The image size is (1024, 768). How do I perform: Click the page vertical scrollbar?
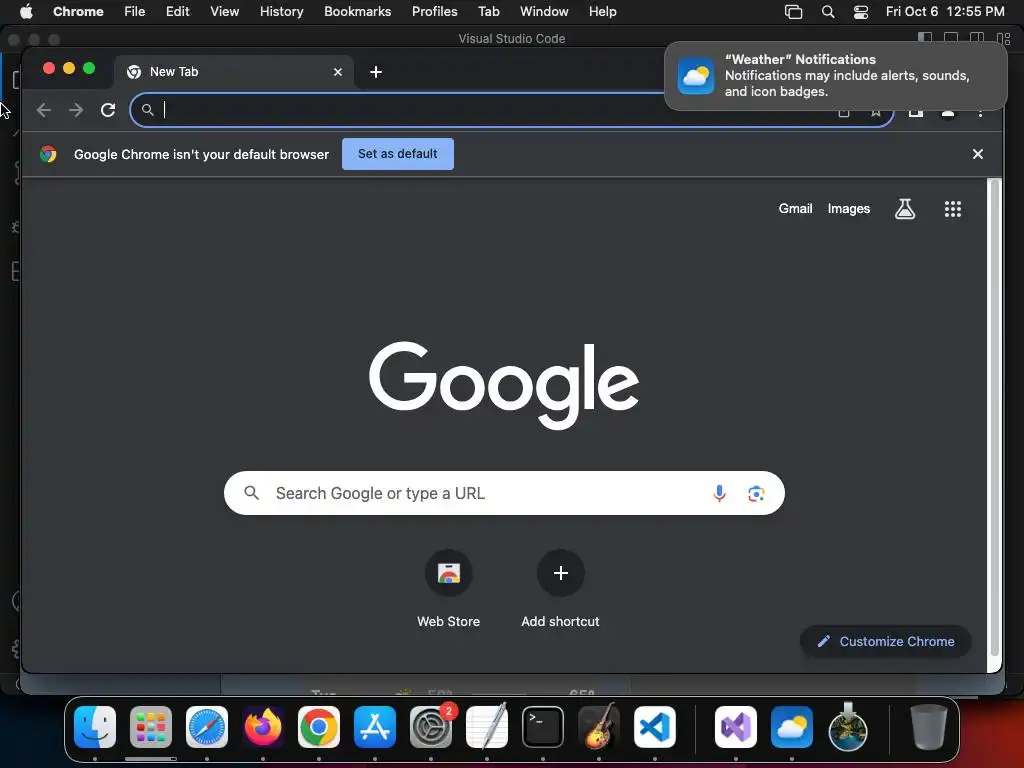(995, 418)
